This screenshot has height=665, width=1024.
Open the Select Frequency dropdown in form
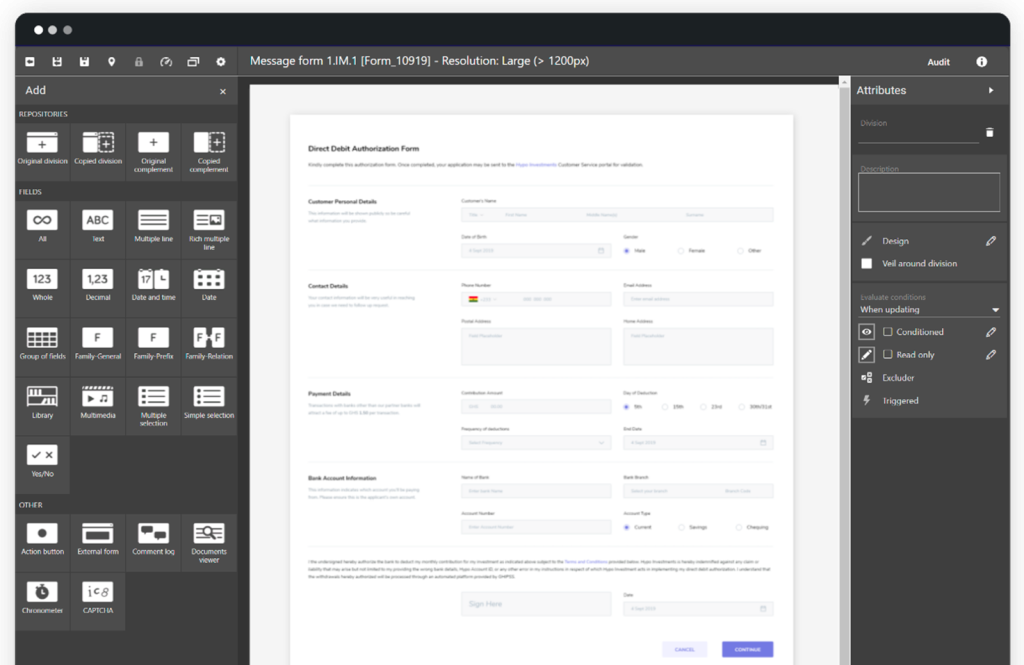point(535,442)
